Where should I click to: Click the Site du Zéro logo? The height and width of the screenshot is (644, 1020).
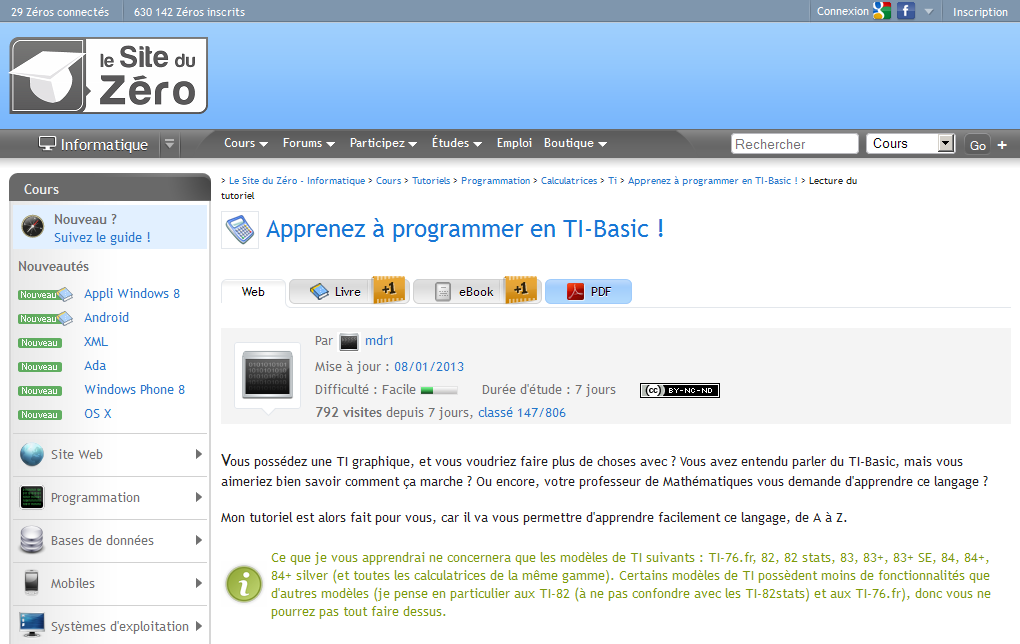point(109,75)
